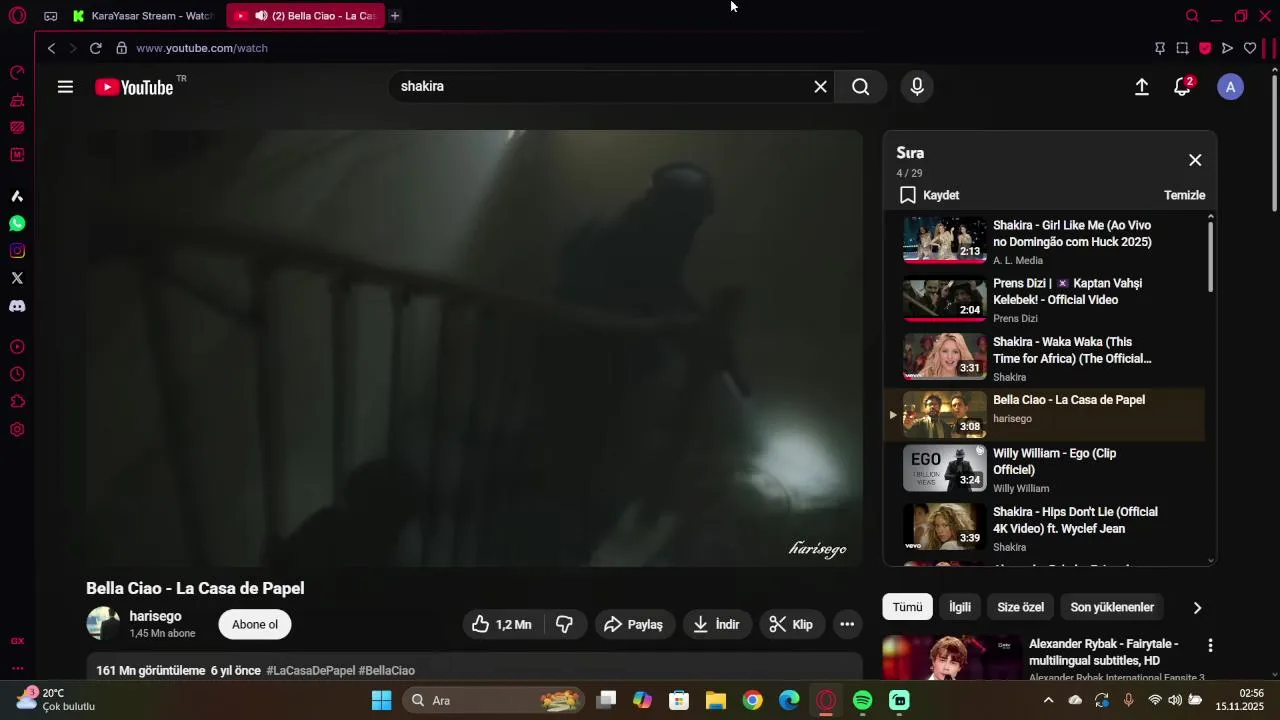Clear the queue with Temizle
This screenshot has width=1280, height=720.
tap(1184, 195)
